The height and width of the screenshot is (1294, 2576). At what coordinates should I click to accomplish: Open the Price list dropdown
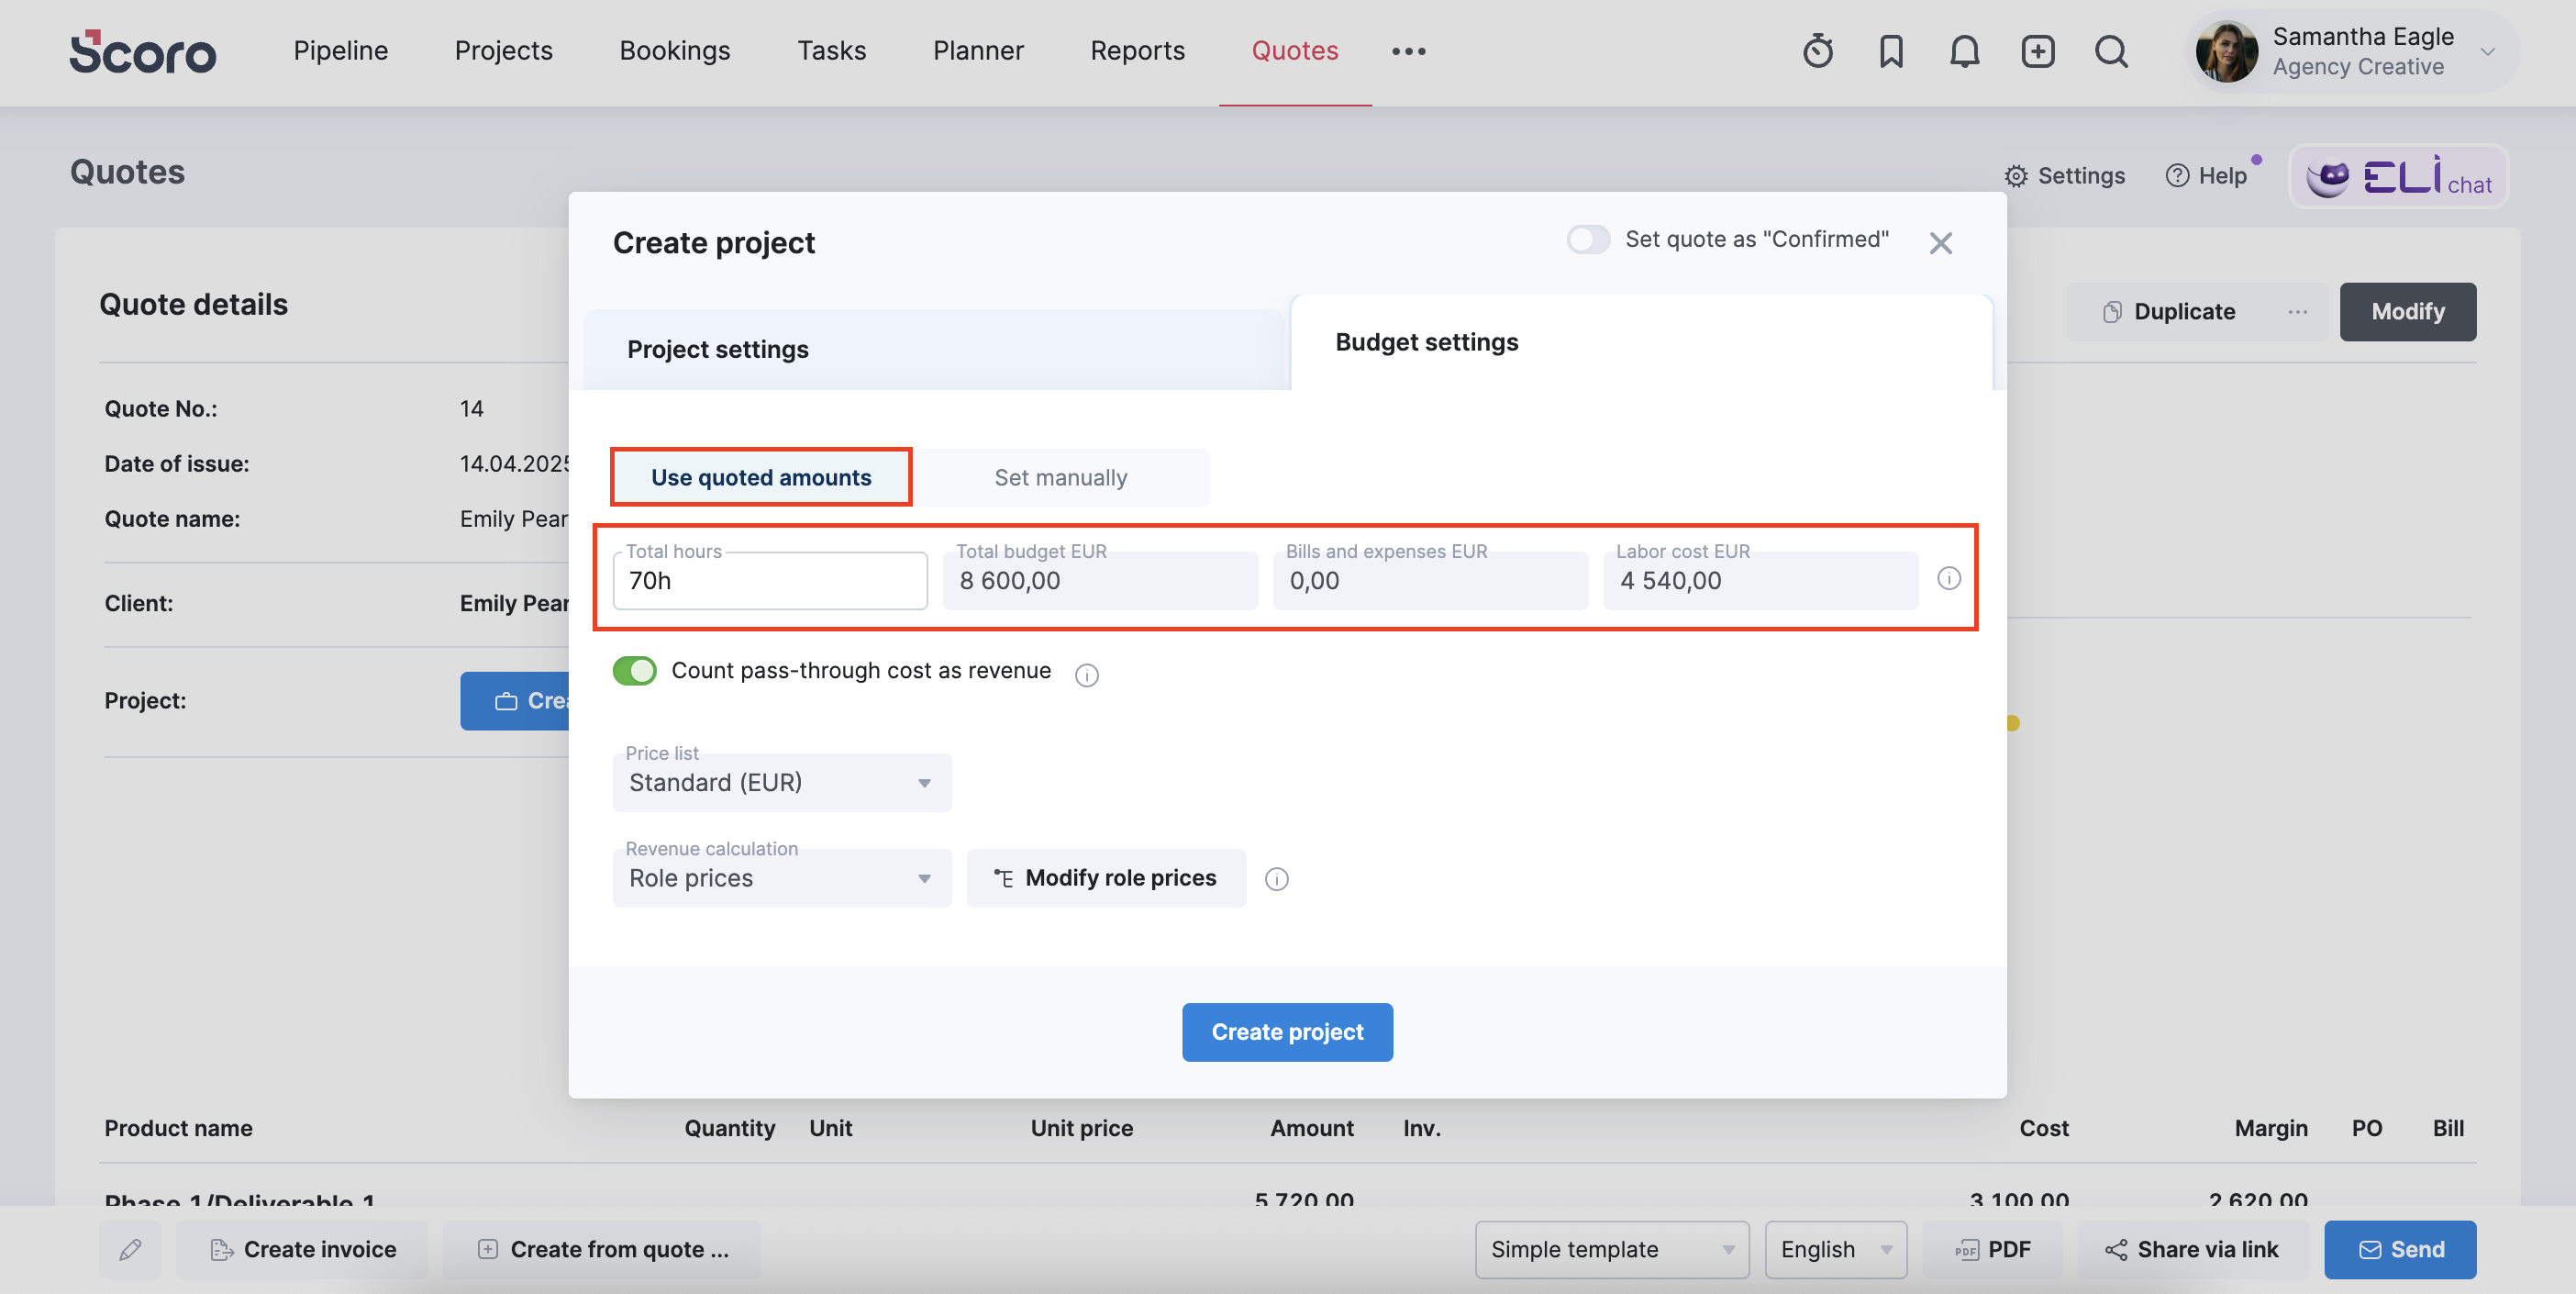781,783
